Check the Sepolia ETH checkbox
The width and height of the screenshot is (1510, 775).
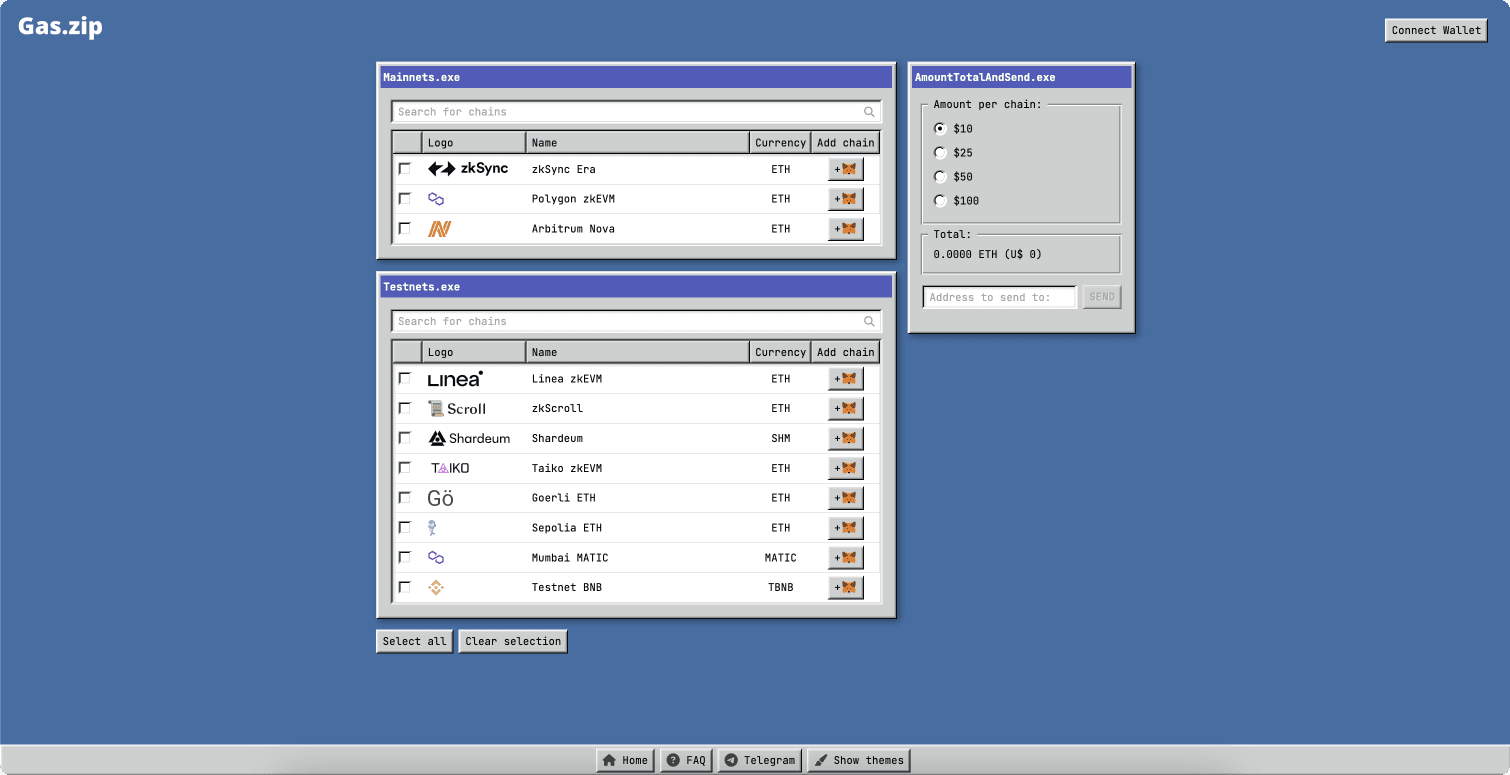tap(405, 527)
